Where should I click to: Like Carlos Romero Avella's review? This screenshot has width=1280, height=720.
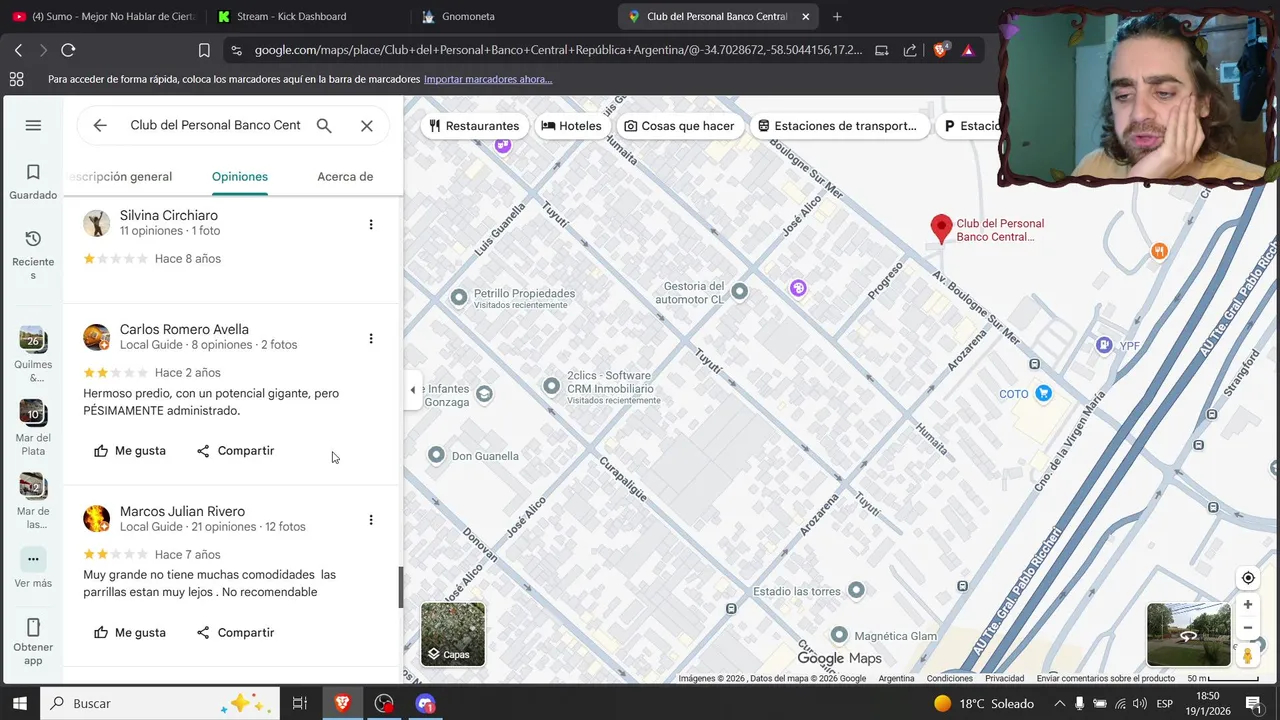tap(130, 451)
